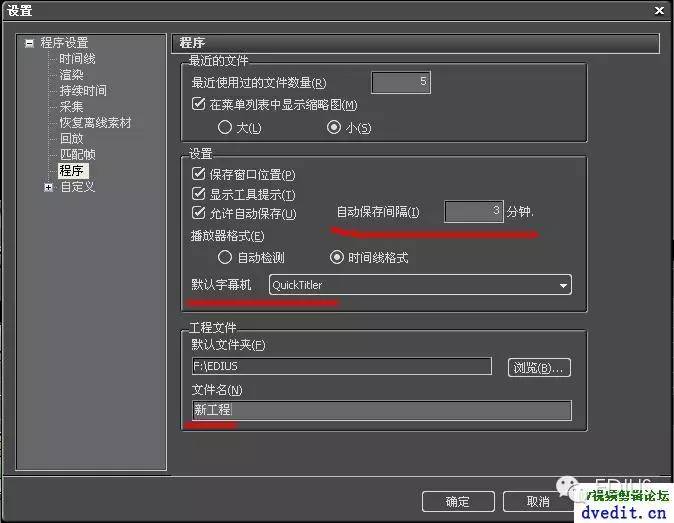
Task: Click the 浏览(B)... button
Action: (x=539, y=367)
